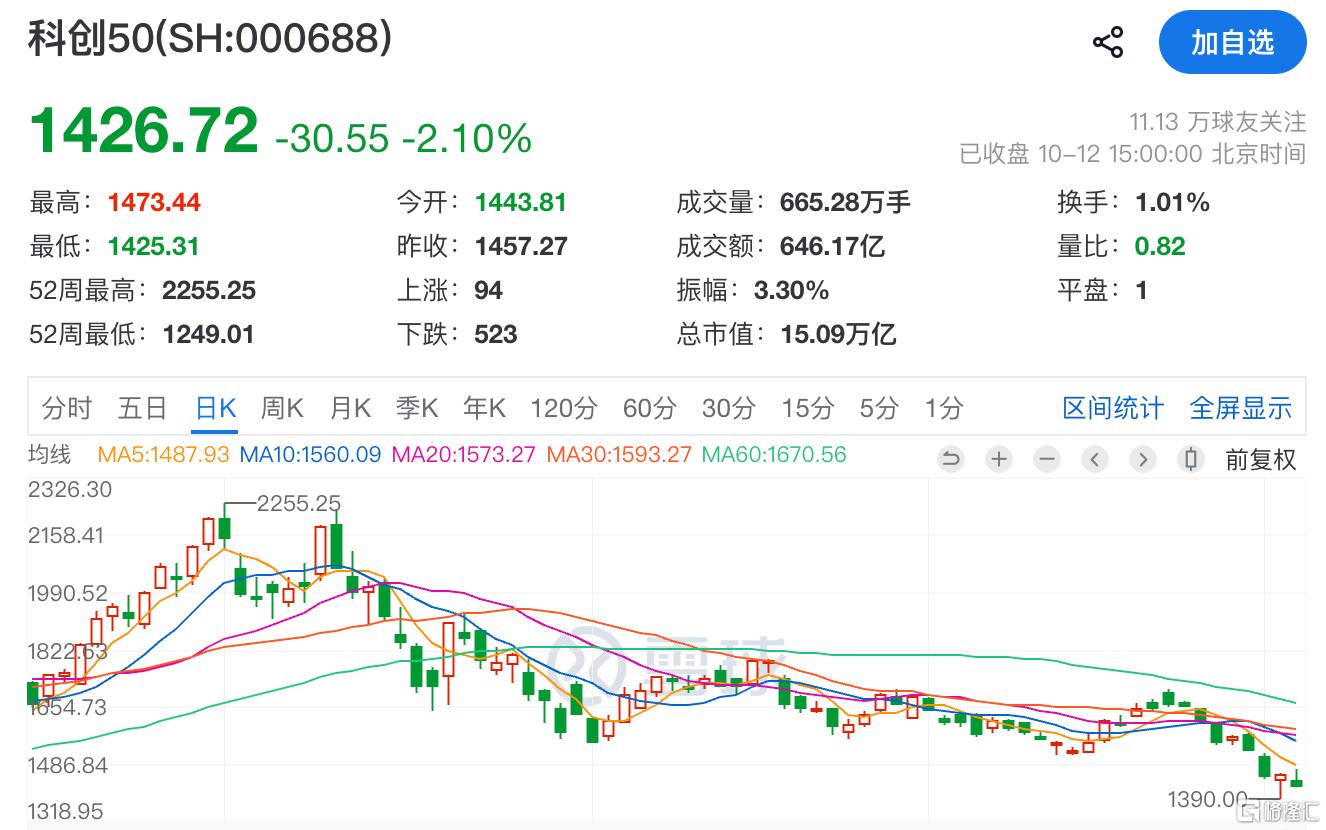Move chart earlier with left chevron icon
Image resolution: width=1326 pixels, height=830 pixels.
[x=1095, y=459]
